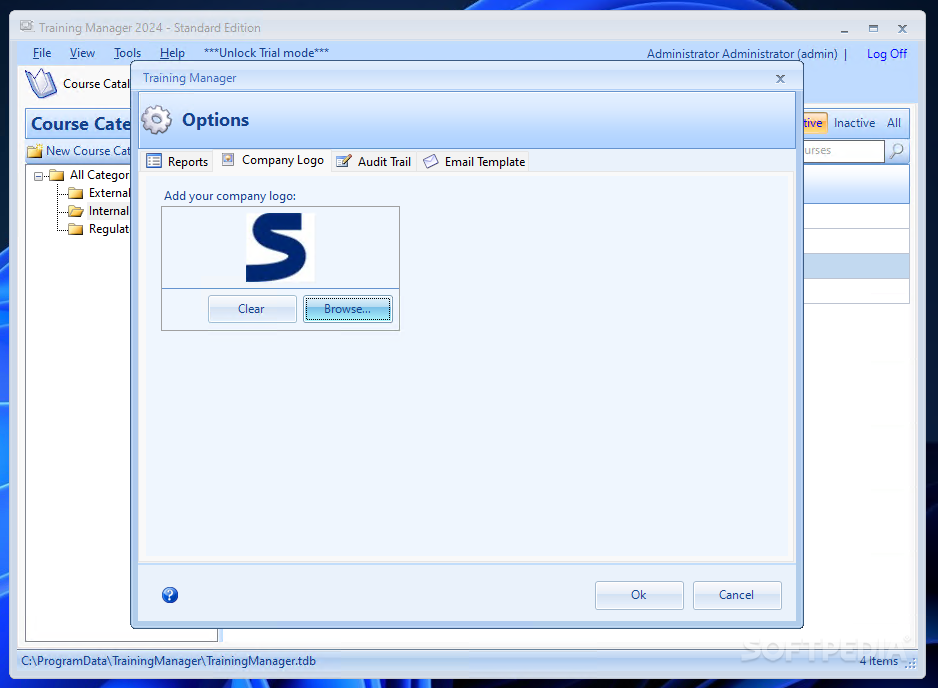Open the Tools menu
The height and width of the screenshot is (688, 938).
[x=127, y=53]
